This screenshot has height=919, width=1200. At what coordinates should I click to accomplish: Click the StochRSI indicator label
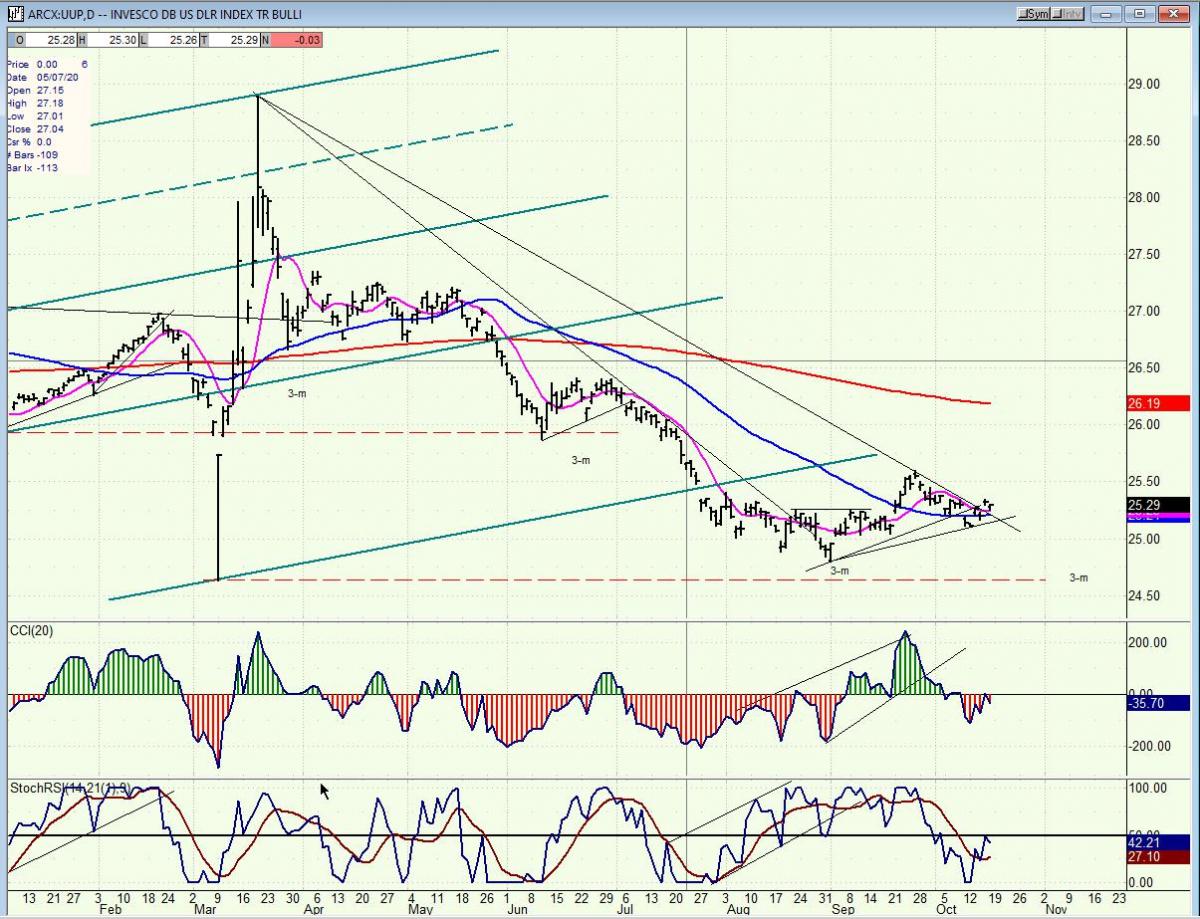click(70, 788)
